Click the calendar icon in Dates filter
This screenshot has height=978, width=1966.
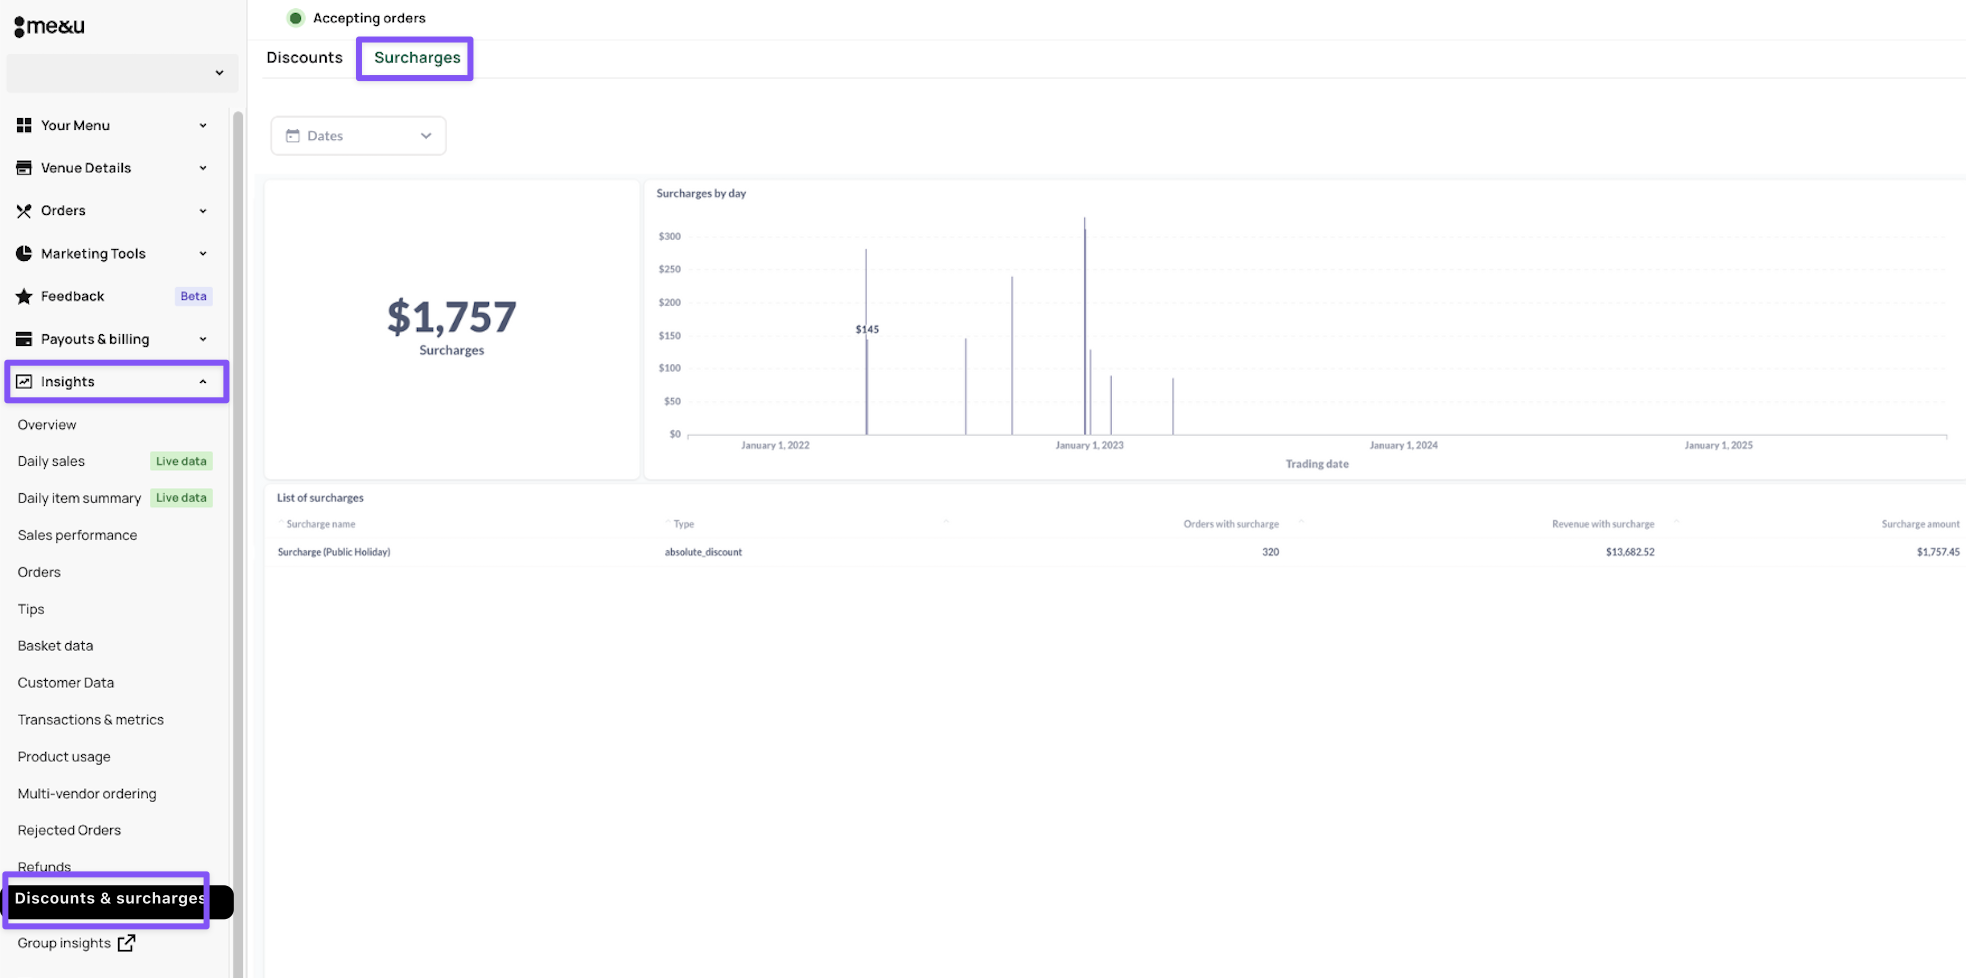(293, 136)
